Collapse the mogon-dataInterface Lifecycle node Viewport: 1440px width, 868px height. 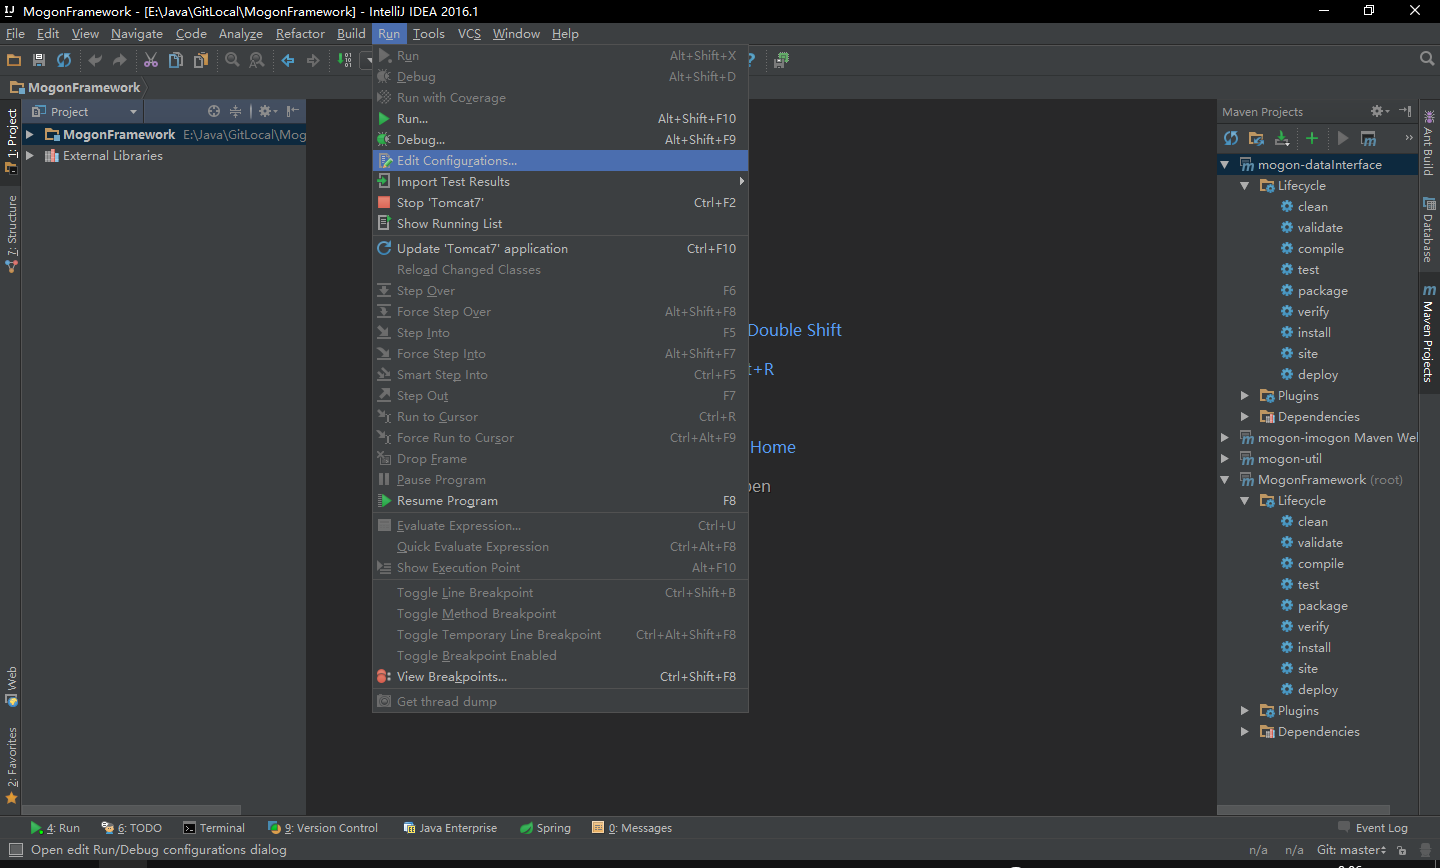click(x=1244, y=185)
